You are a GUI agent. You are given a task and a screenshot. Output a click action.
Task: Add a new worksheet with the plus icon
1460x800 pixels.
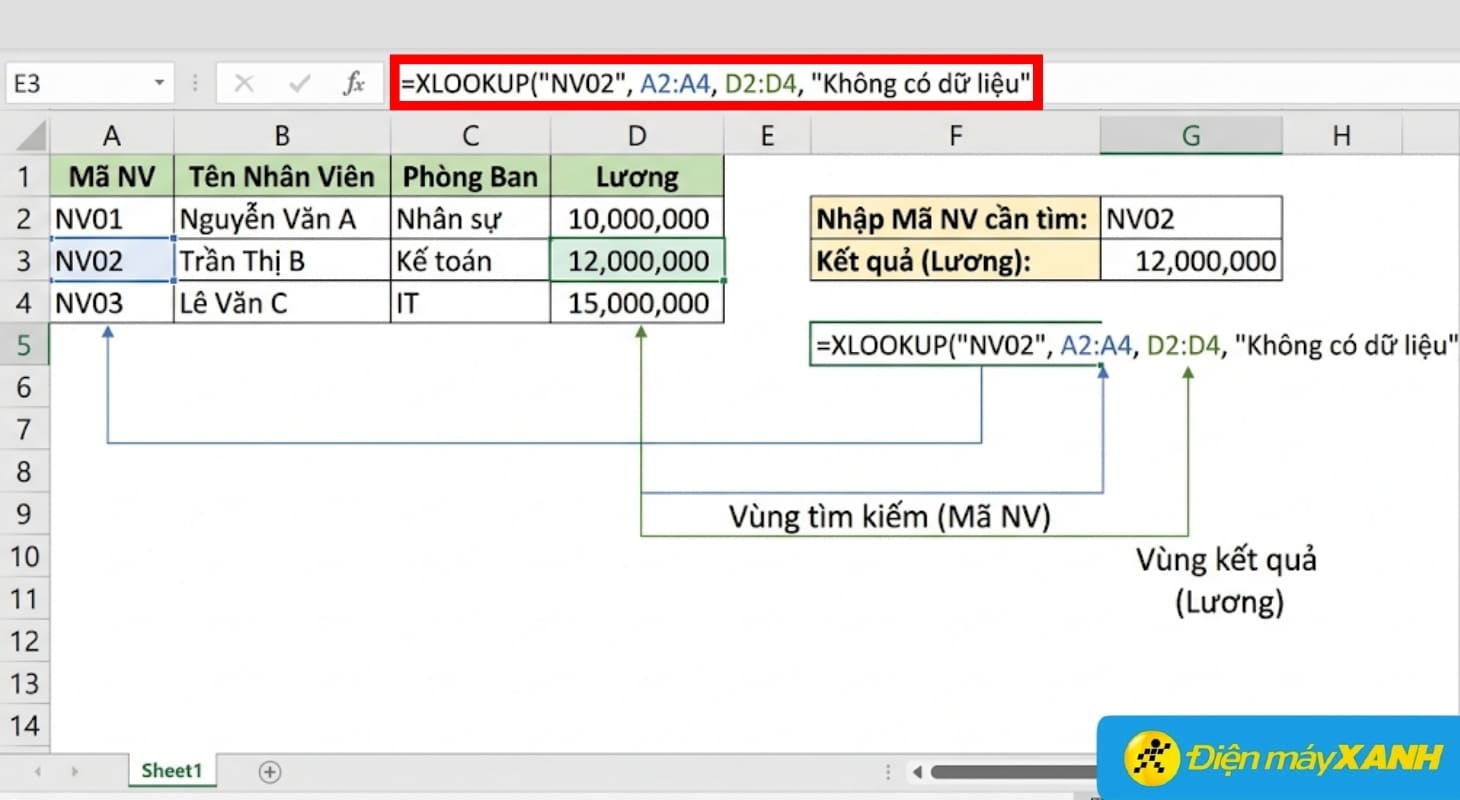(x=265, y=770)
